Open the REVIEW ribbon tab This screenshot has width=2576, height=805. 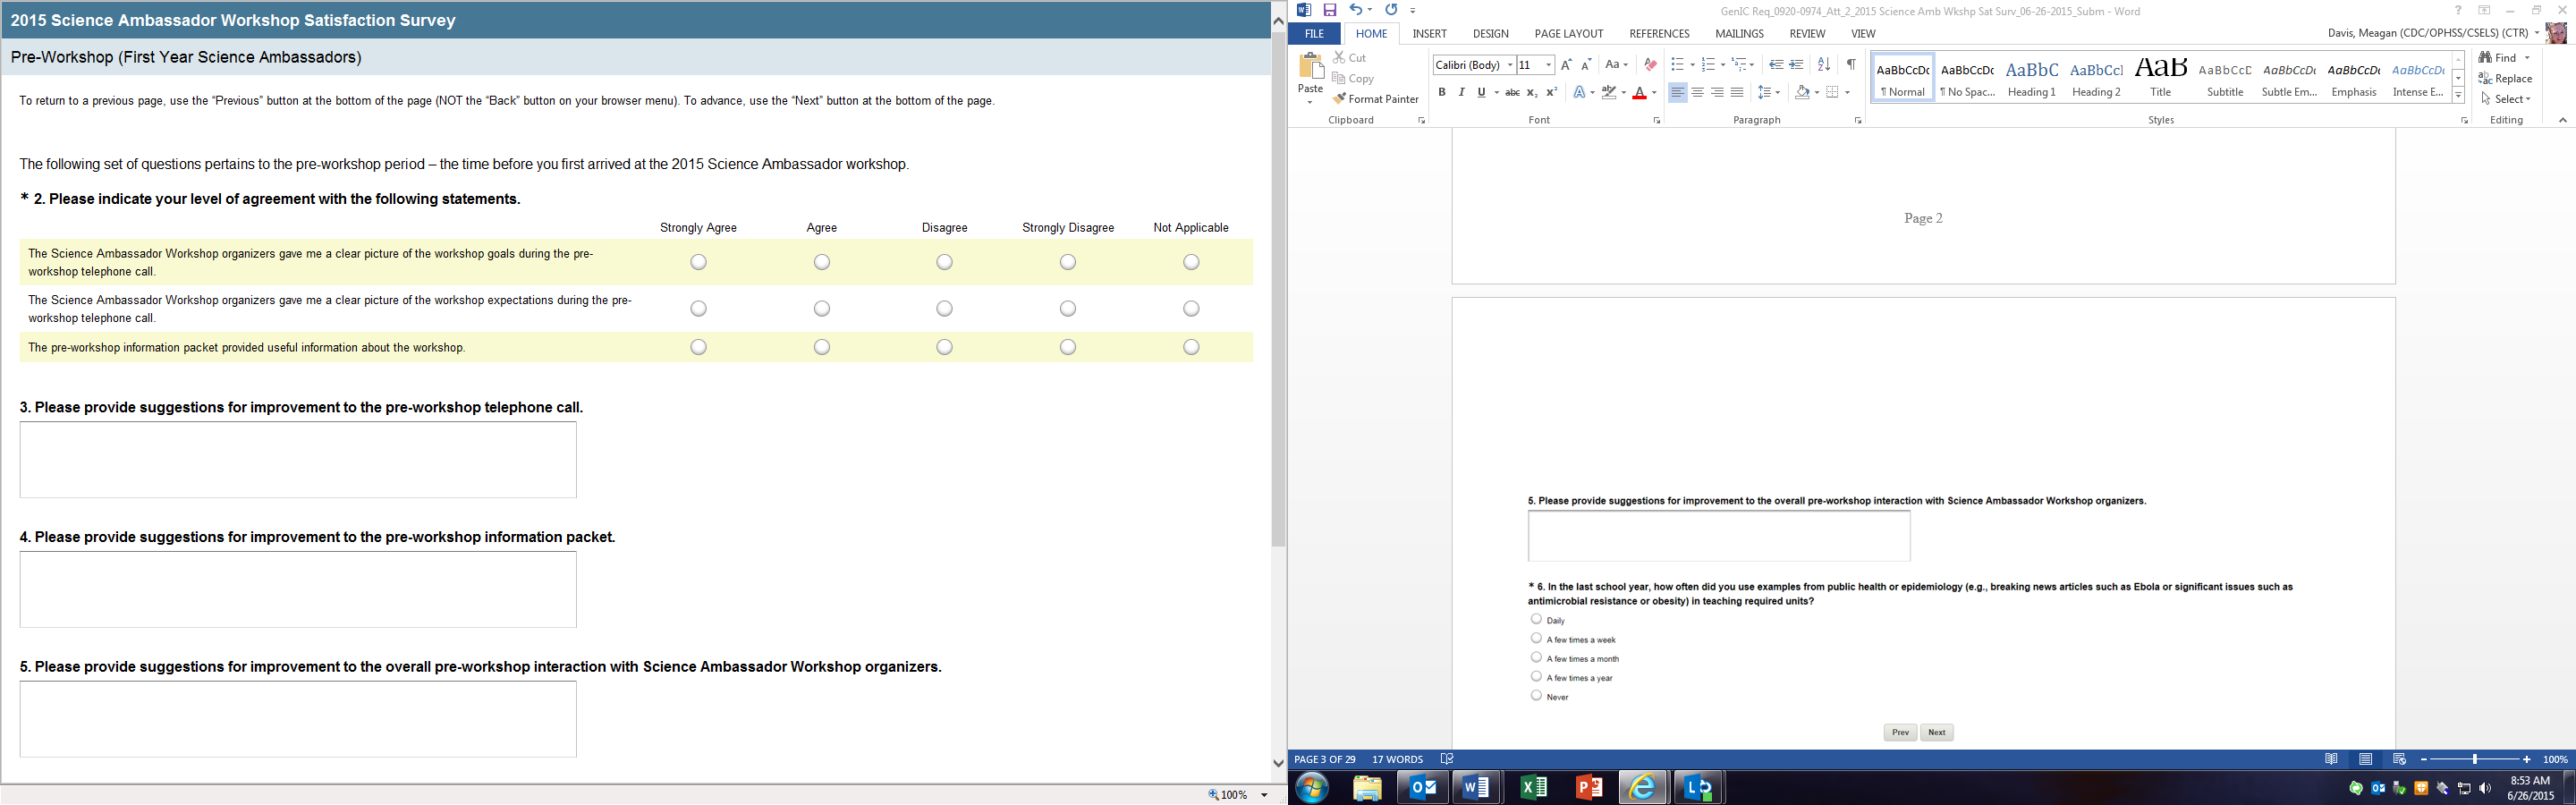click(1806, 34)
